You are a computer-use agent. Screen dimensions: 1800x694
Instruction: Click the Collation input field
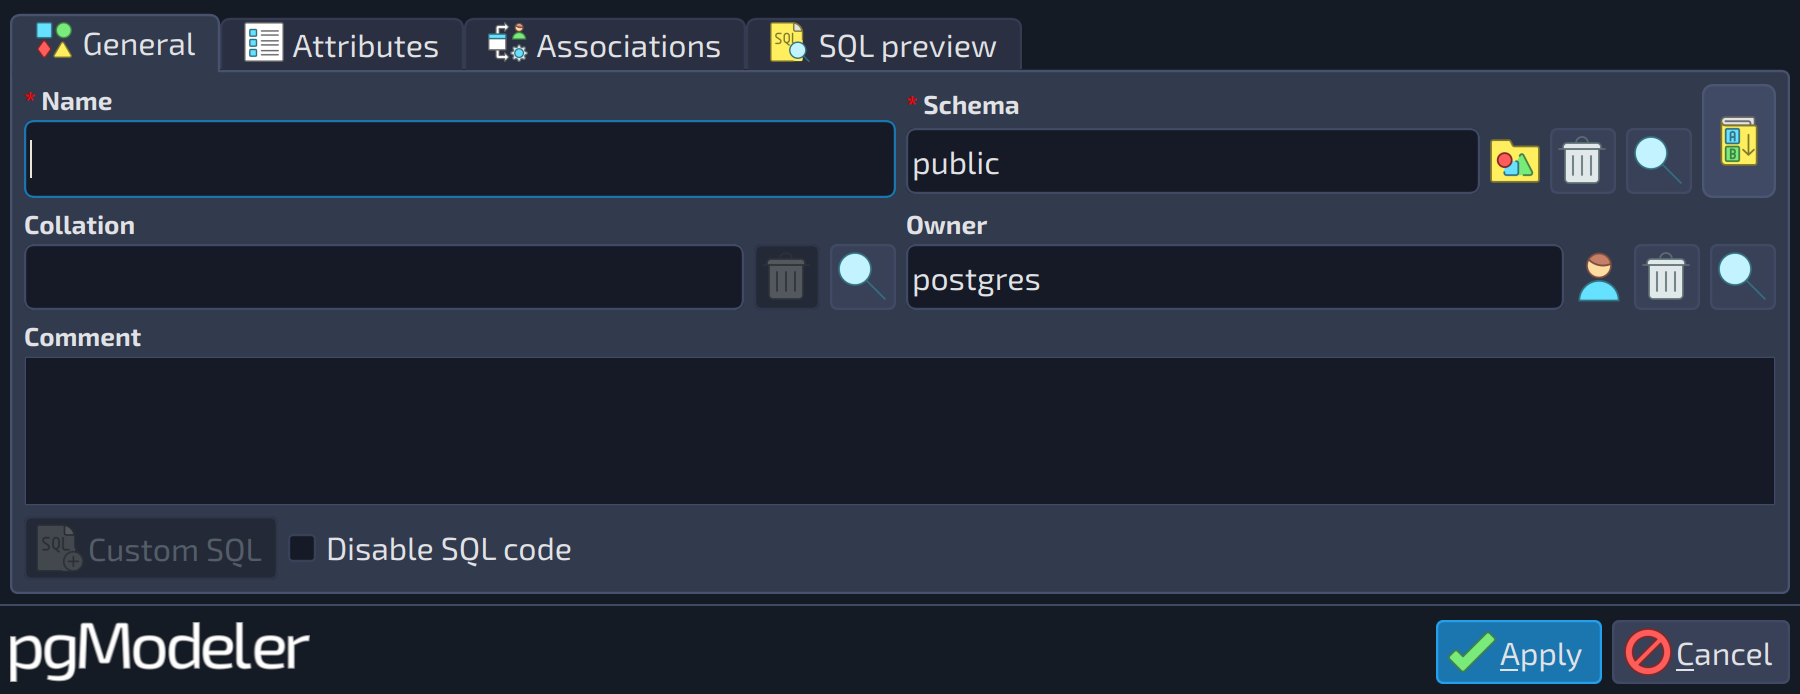(x=384, y=277)
